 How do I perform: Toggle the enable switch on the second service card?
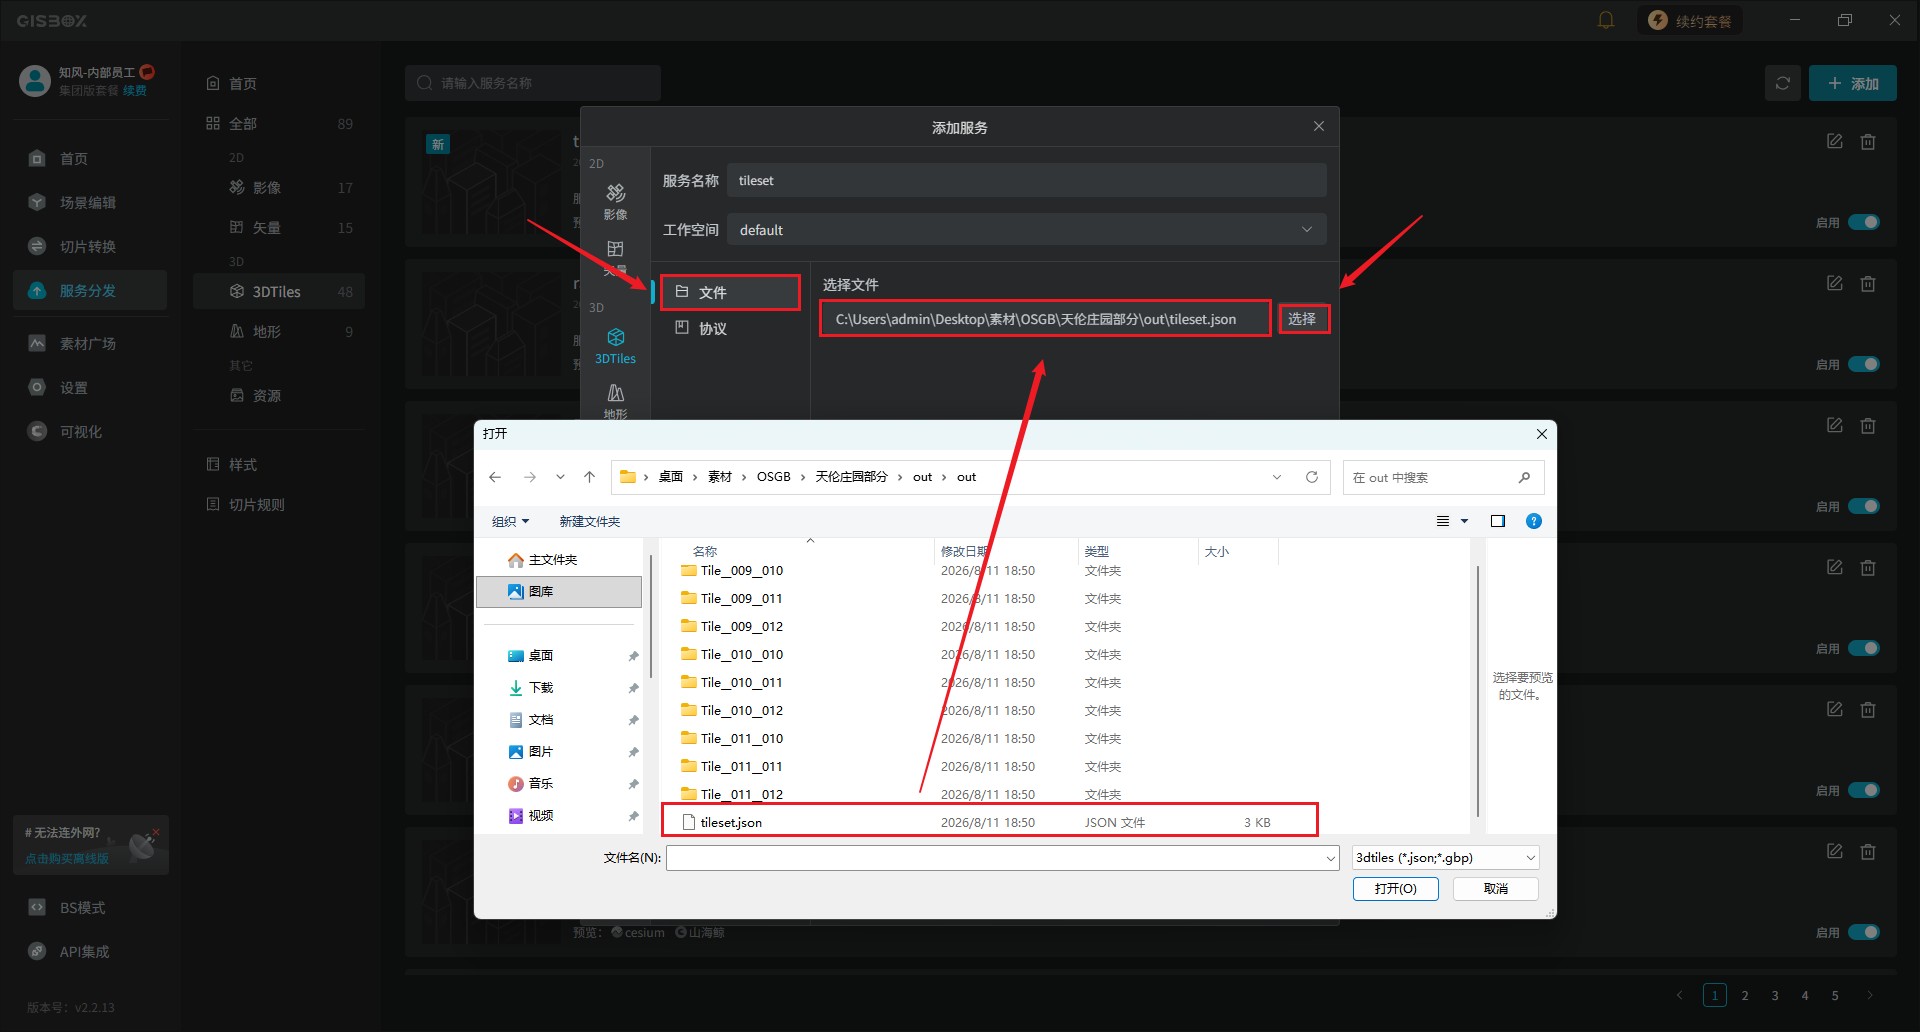(1864, 364)
